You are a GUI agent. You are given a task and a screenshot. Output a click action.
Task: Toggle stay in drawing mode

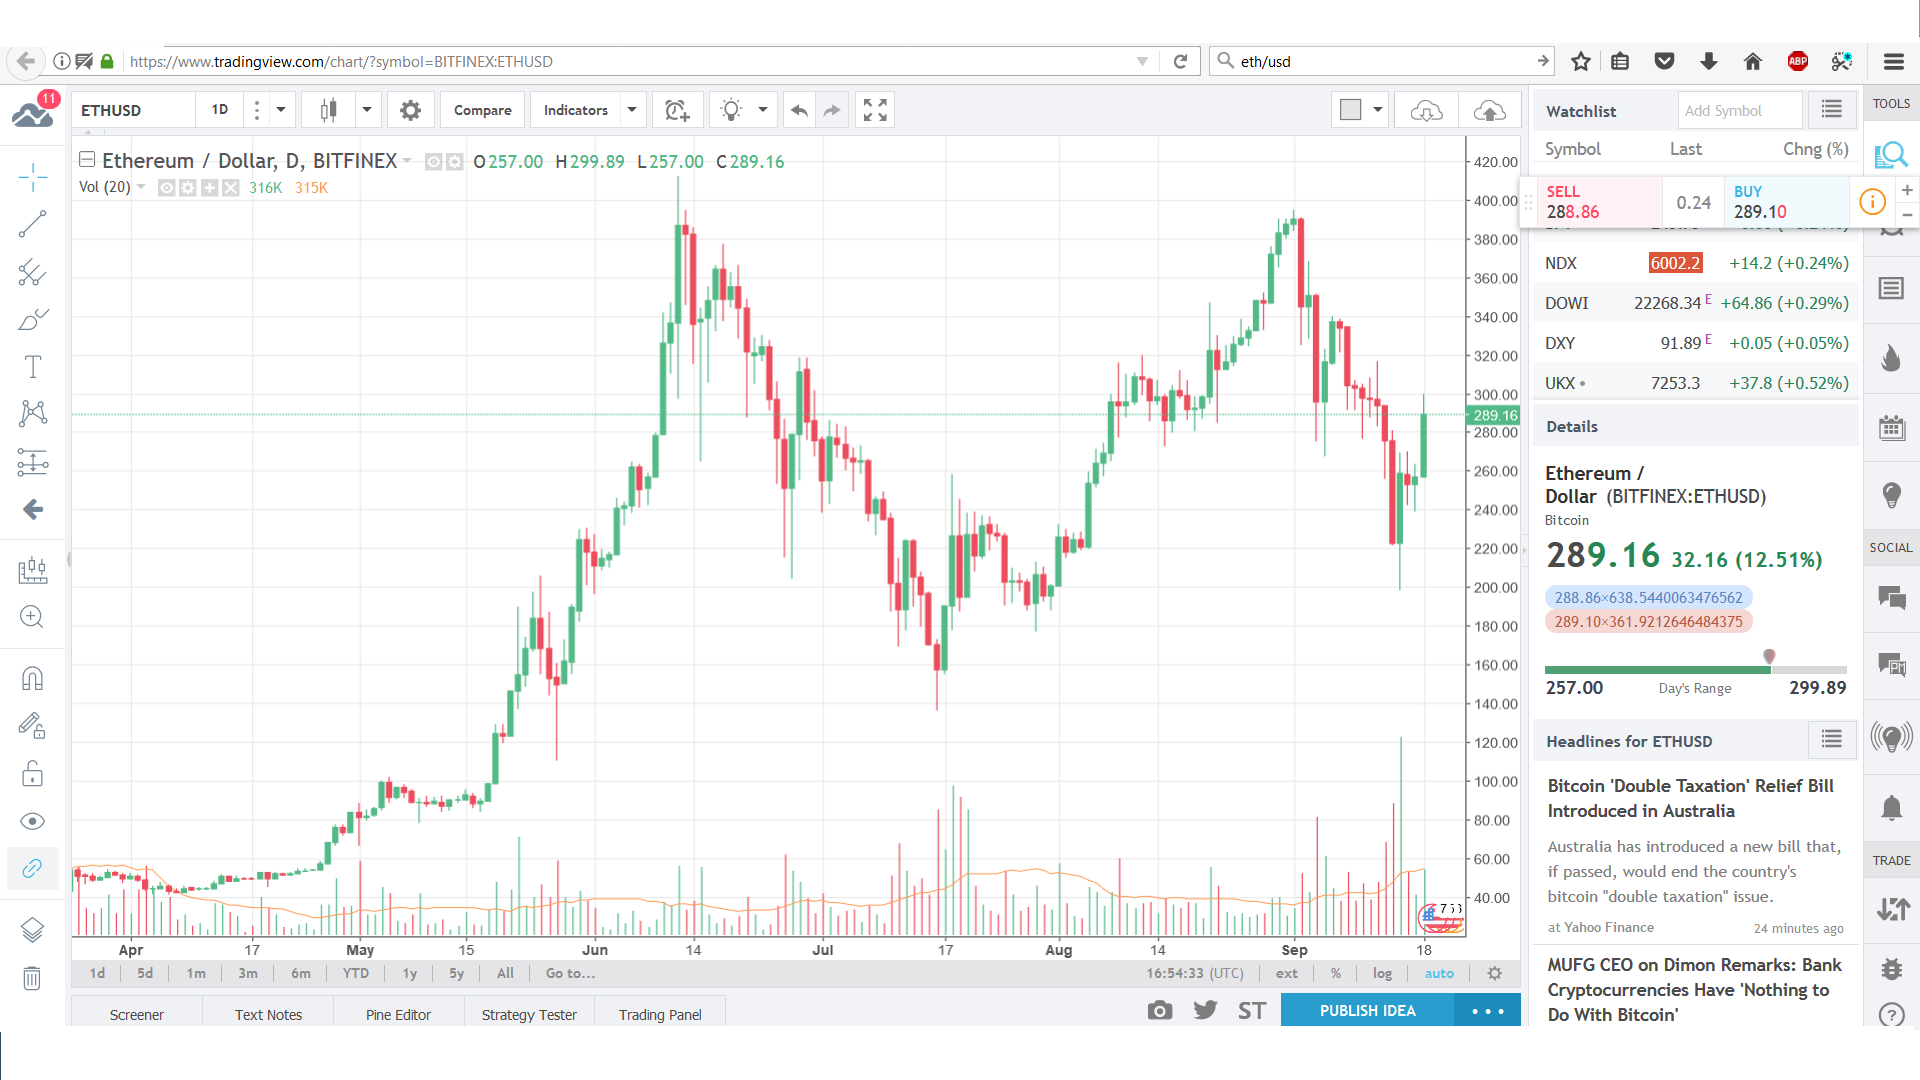coord(32,726)
